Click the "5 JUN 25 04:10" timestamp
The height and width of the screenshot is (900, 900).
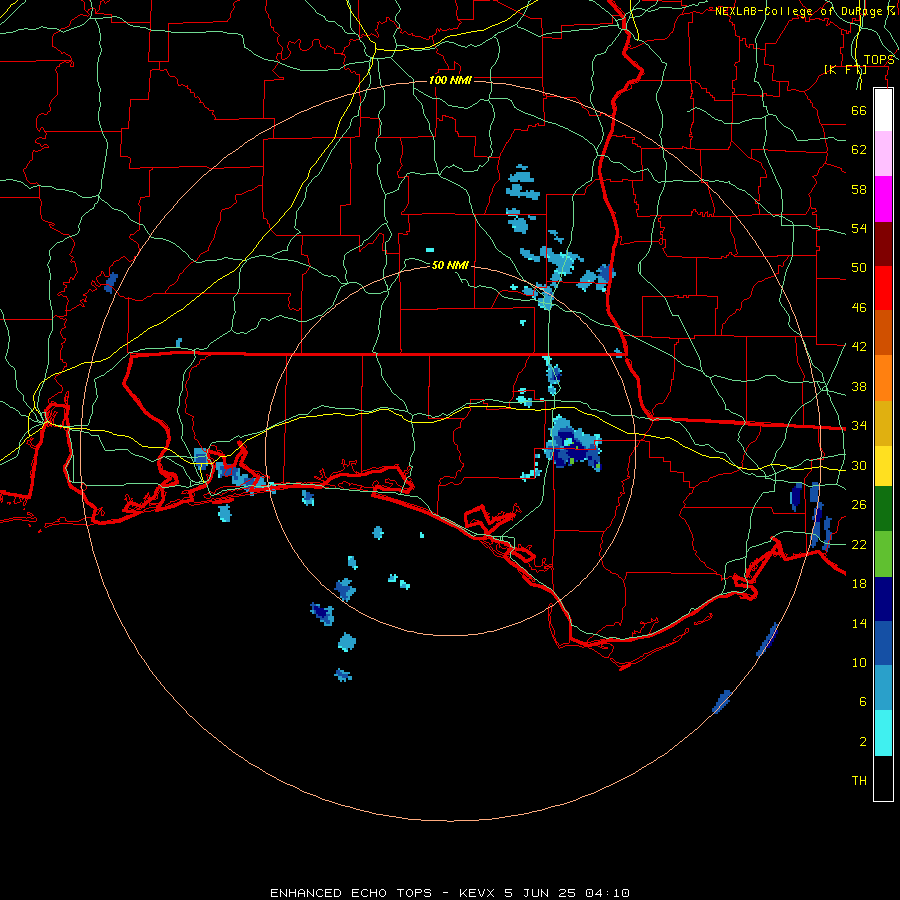(567, 893)
